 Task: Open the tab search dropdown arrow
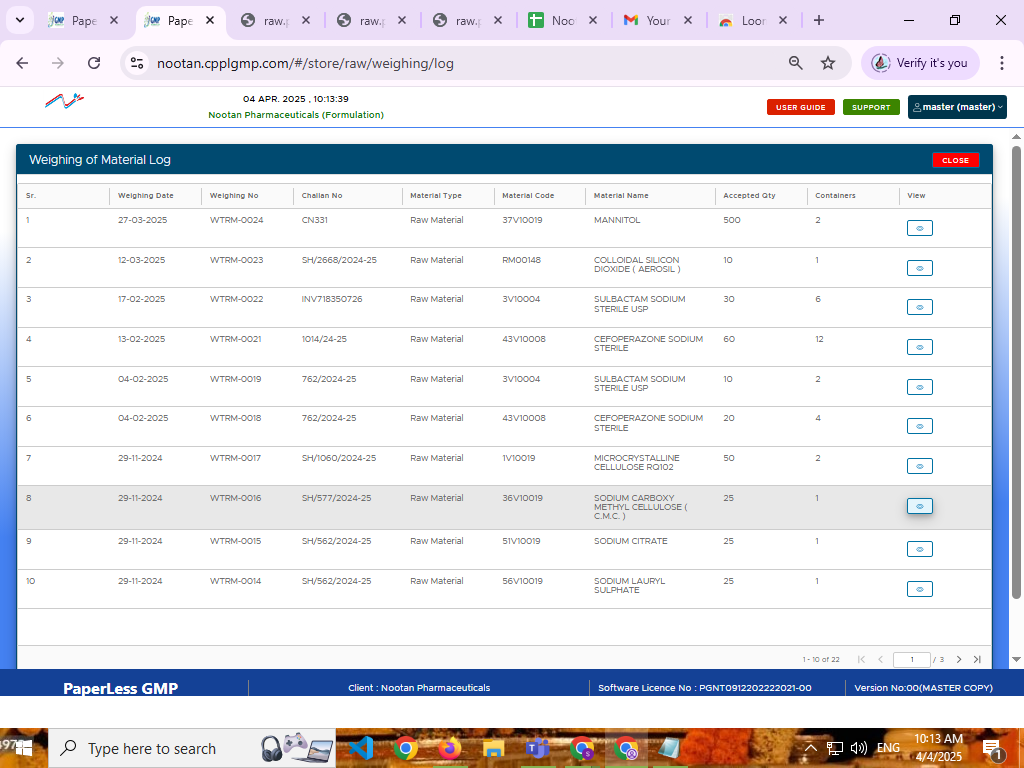click(20, 20)
